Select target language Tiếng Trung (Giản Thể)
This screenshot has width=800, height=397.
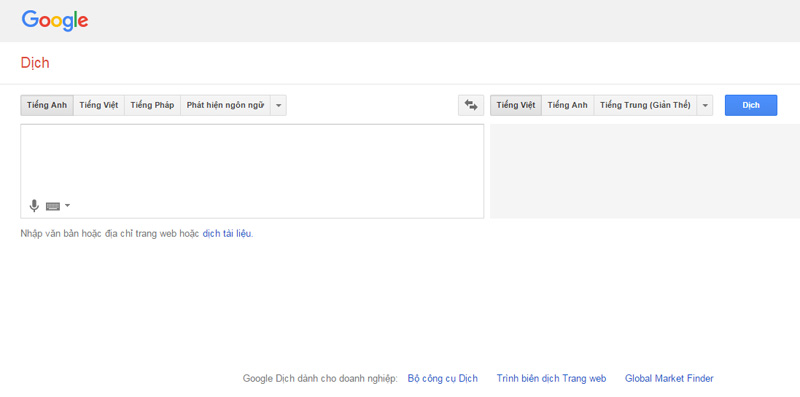pos(645,105)
